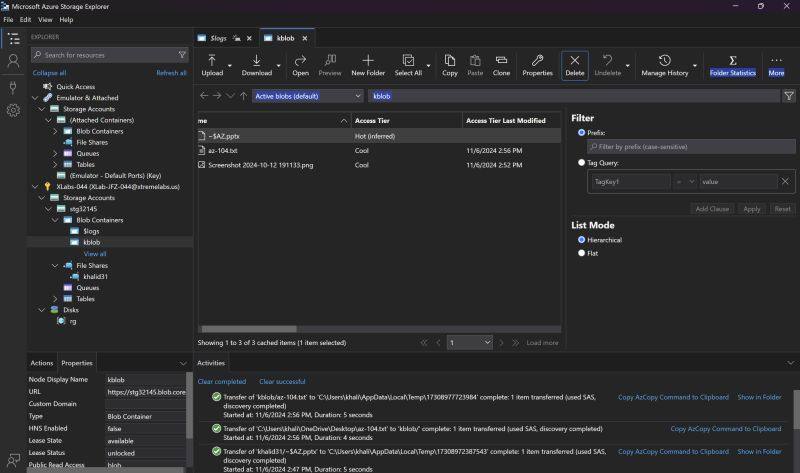Collapse the Disks node

(41, 310)
